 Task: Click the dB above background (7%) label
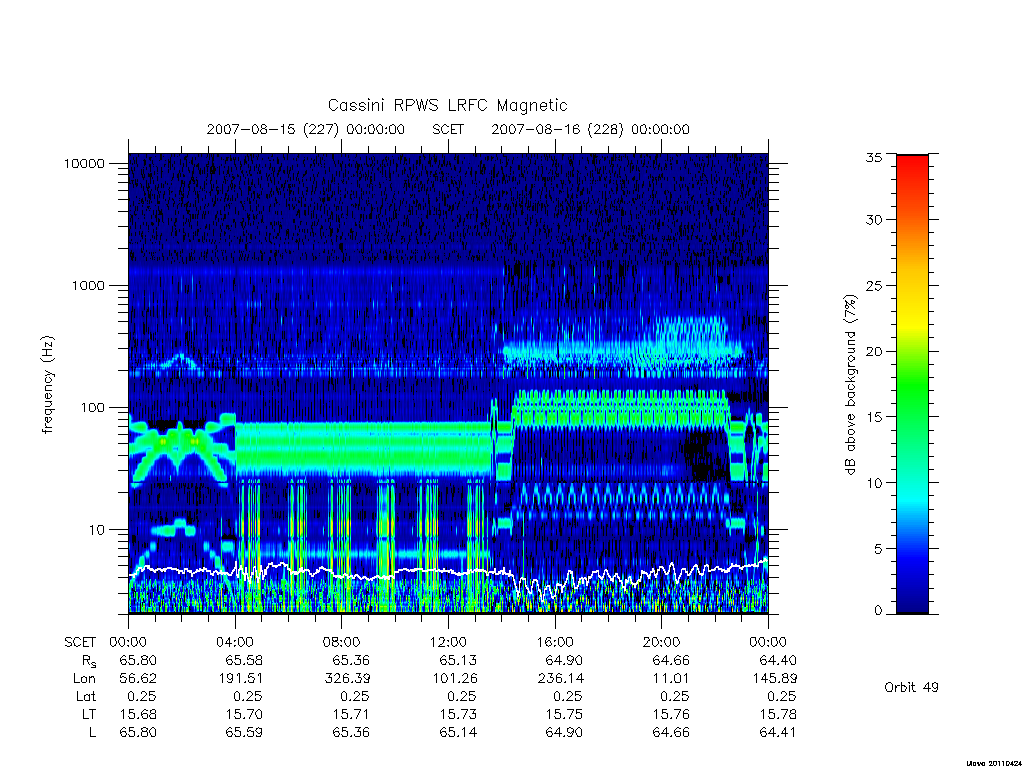850,385
